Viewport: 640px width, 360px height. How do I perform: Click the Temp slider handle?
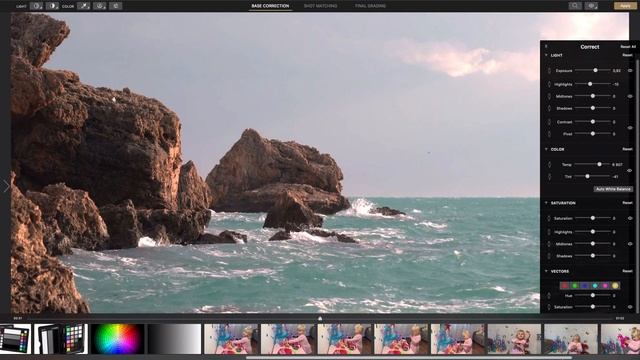(599, 164)
